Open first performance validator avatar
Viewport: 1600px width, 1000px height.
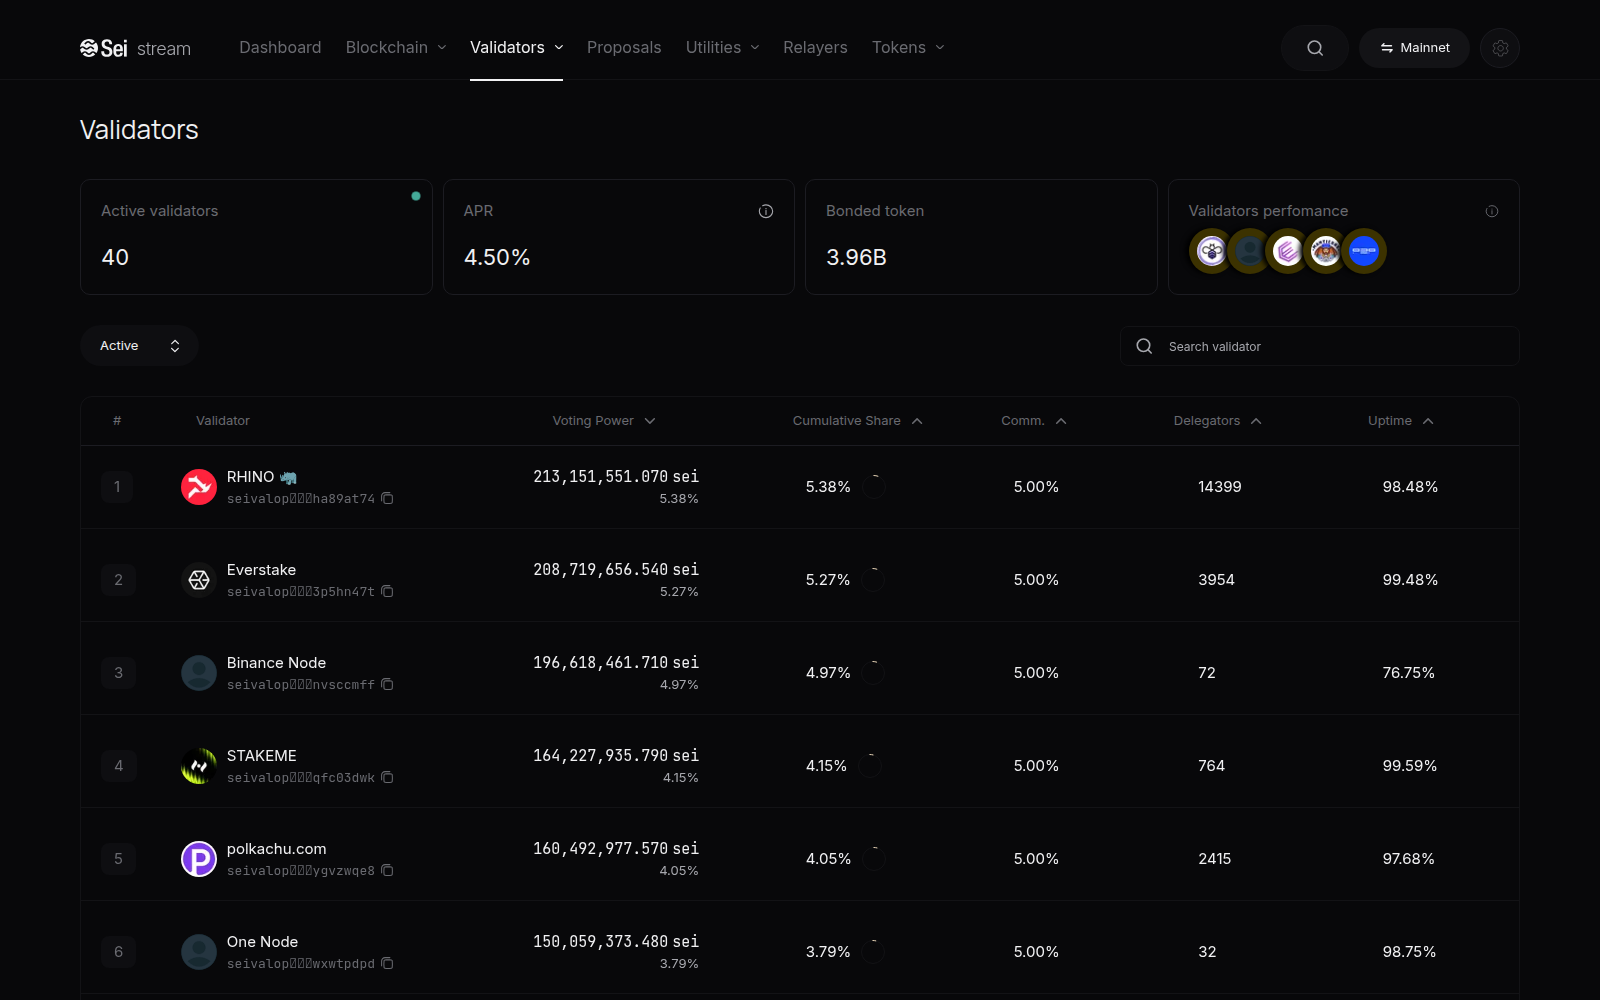tap(1211, 251)
